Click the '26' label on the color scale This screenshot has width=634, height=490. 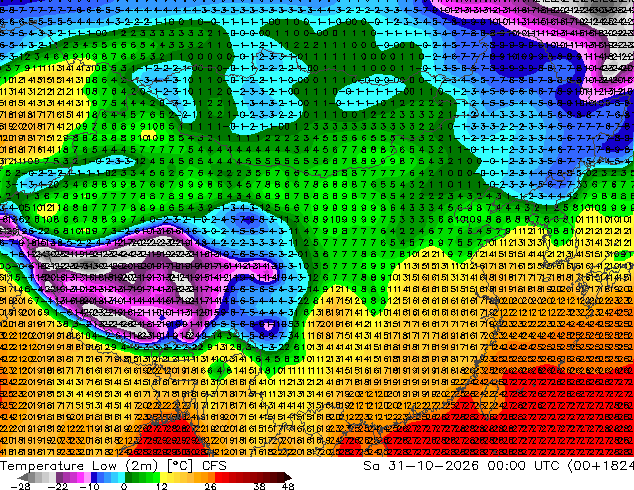(210, 486)
